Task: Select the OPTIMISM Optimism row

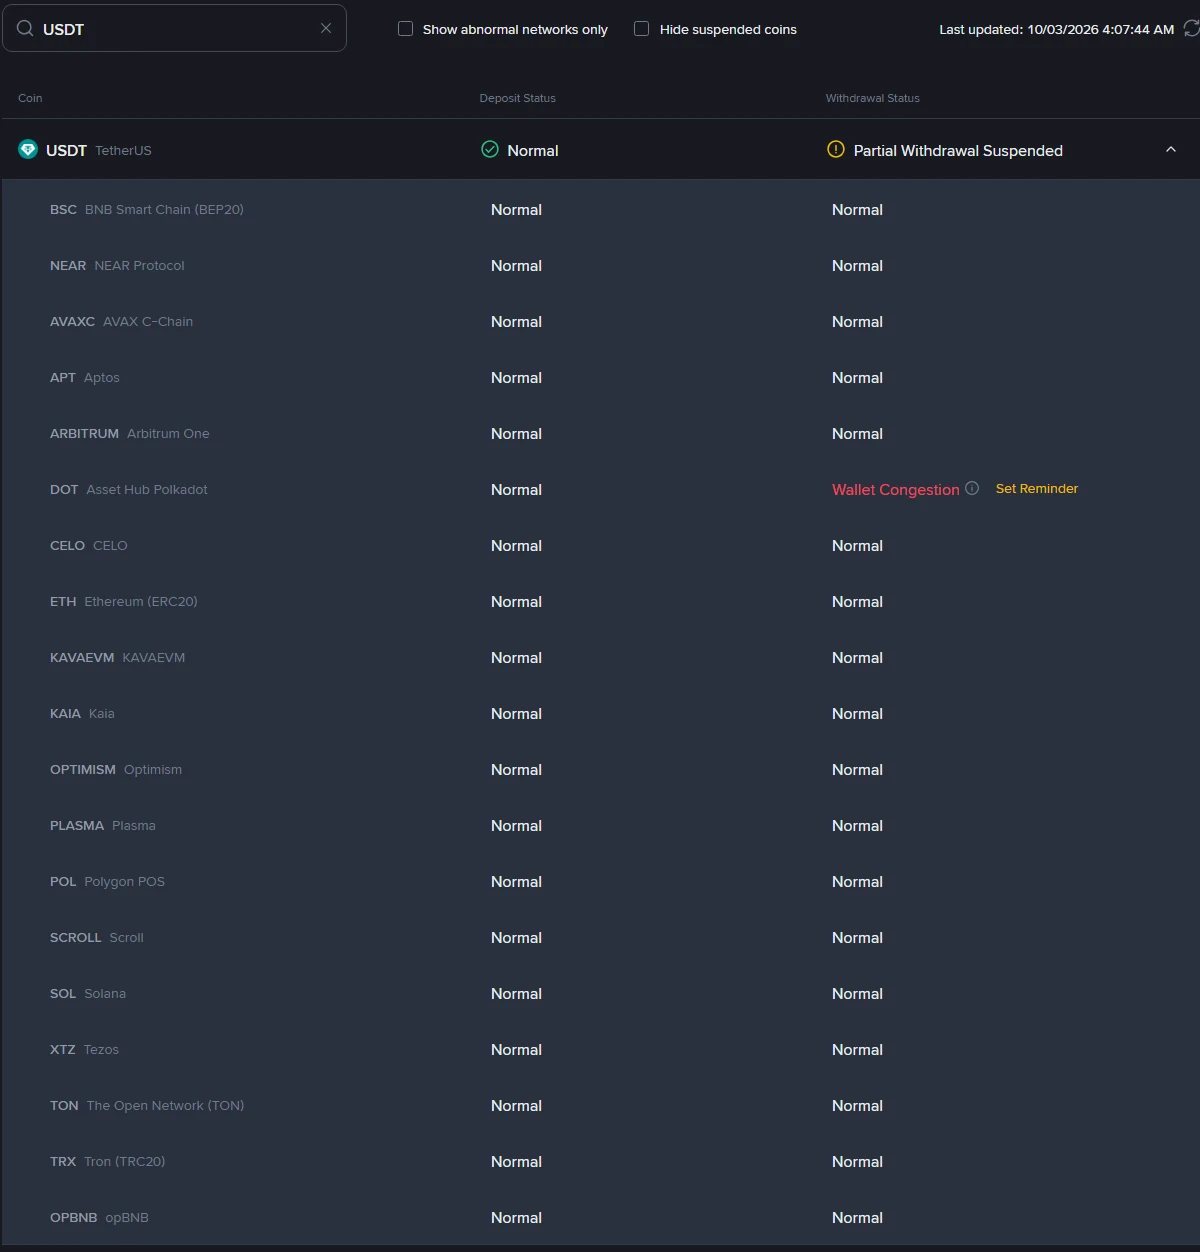Action: [x=600, y=770]
